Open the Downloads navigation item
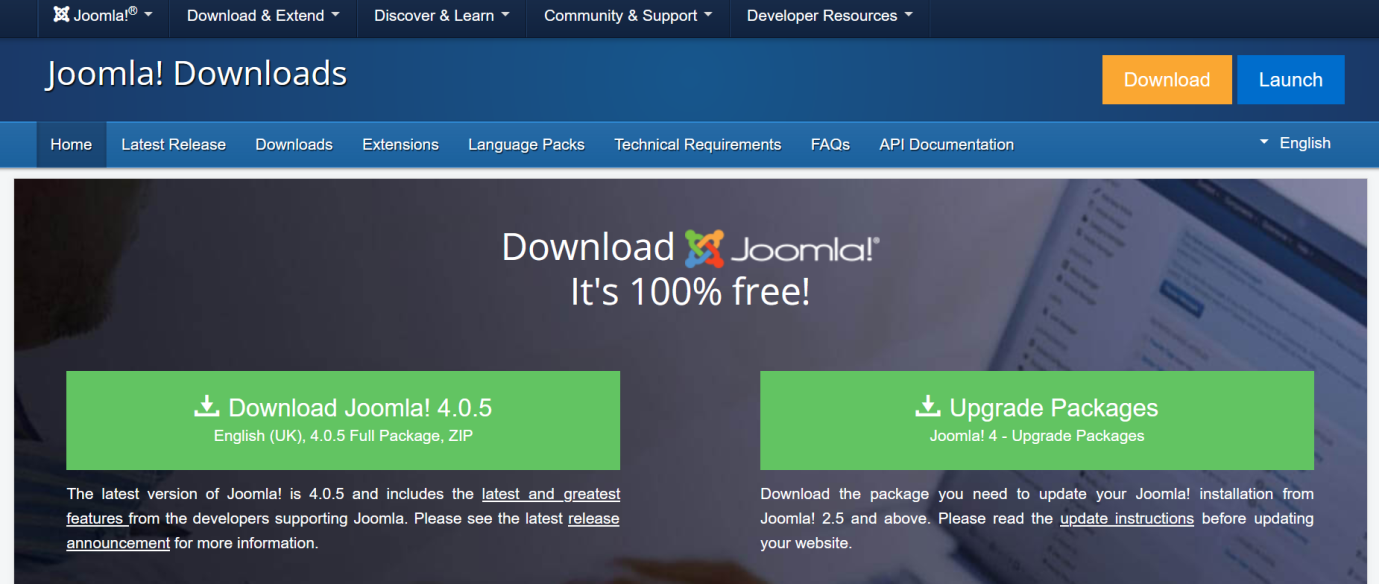Viewport: 1379px width, 584px height. [x=294, y=144]
